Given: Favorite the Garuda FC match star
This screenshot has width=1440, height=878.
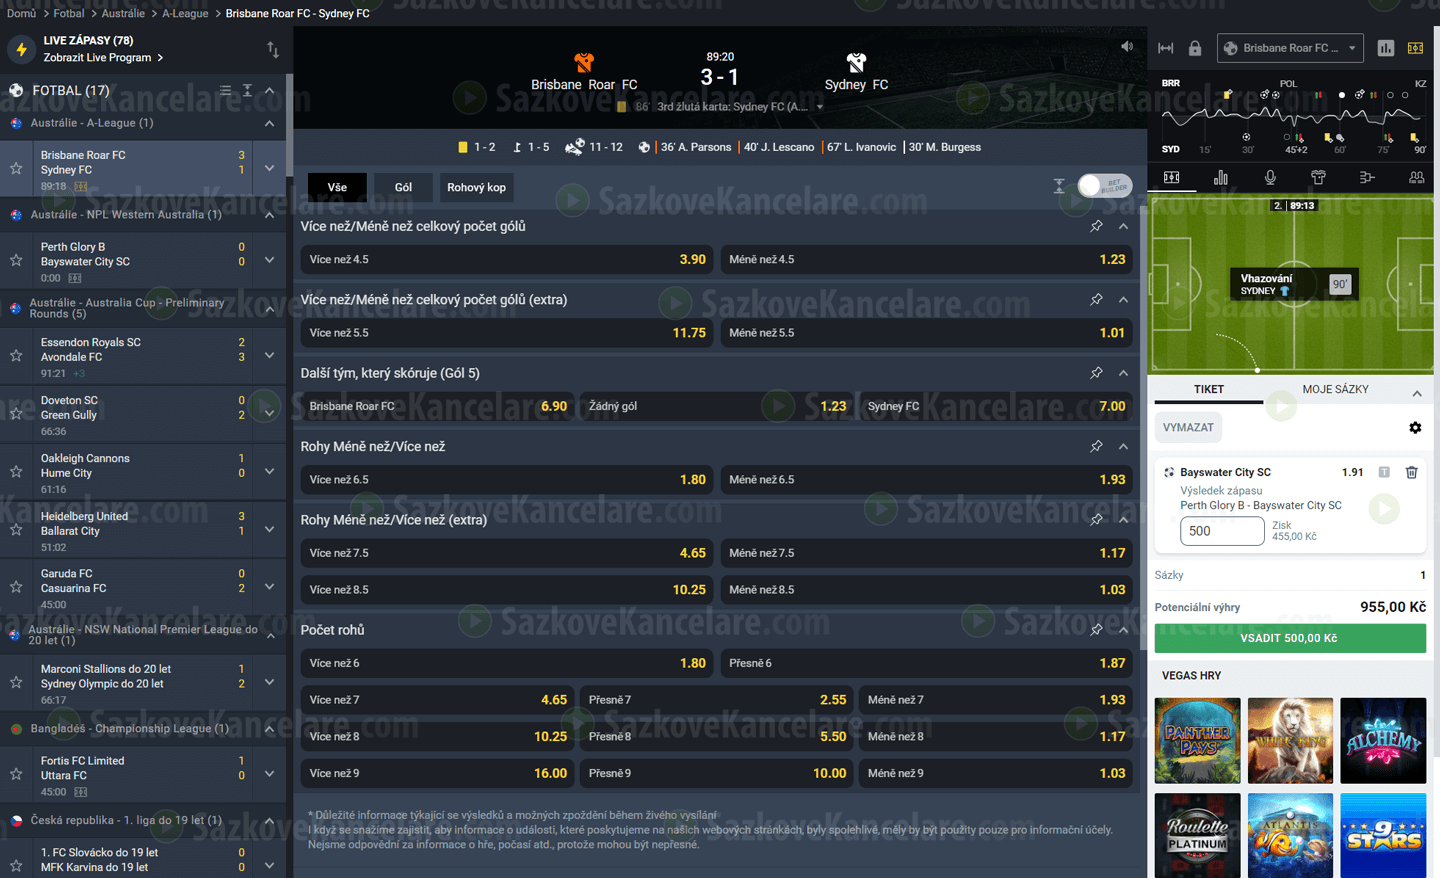Looking at the screenshot, I should (16, 587).
